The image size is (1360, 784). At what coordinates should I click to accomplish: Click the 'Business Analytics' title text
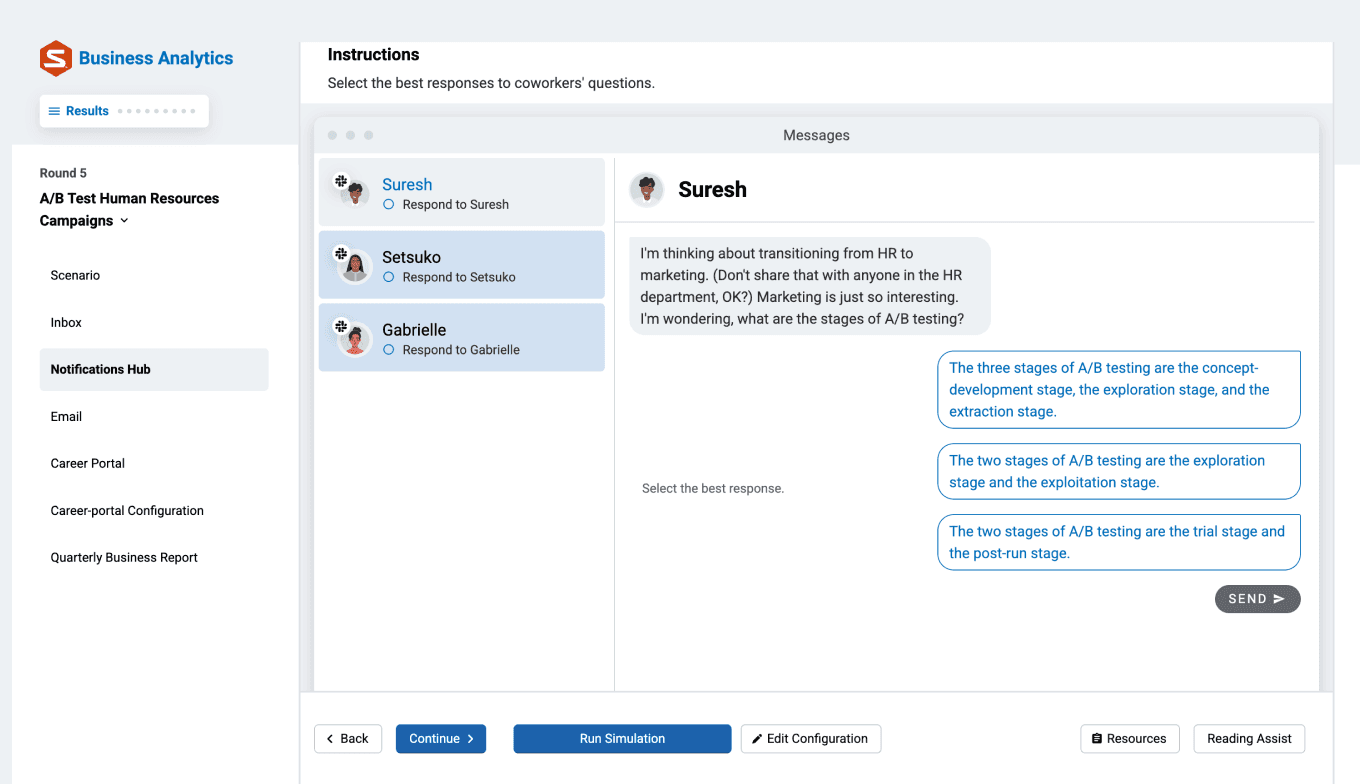(156, 58)
